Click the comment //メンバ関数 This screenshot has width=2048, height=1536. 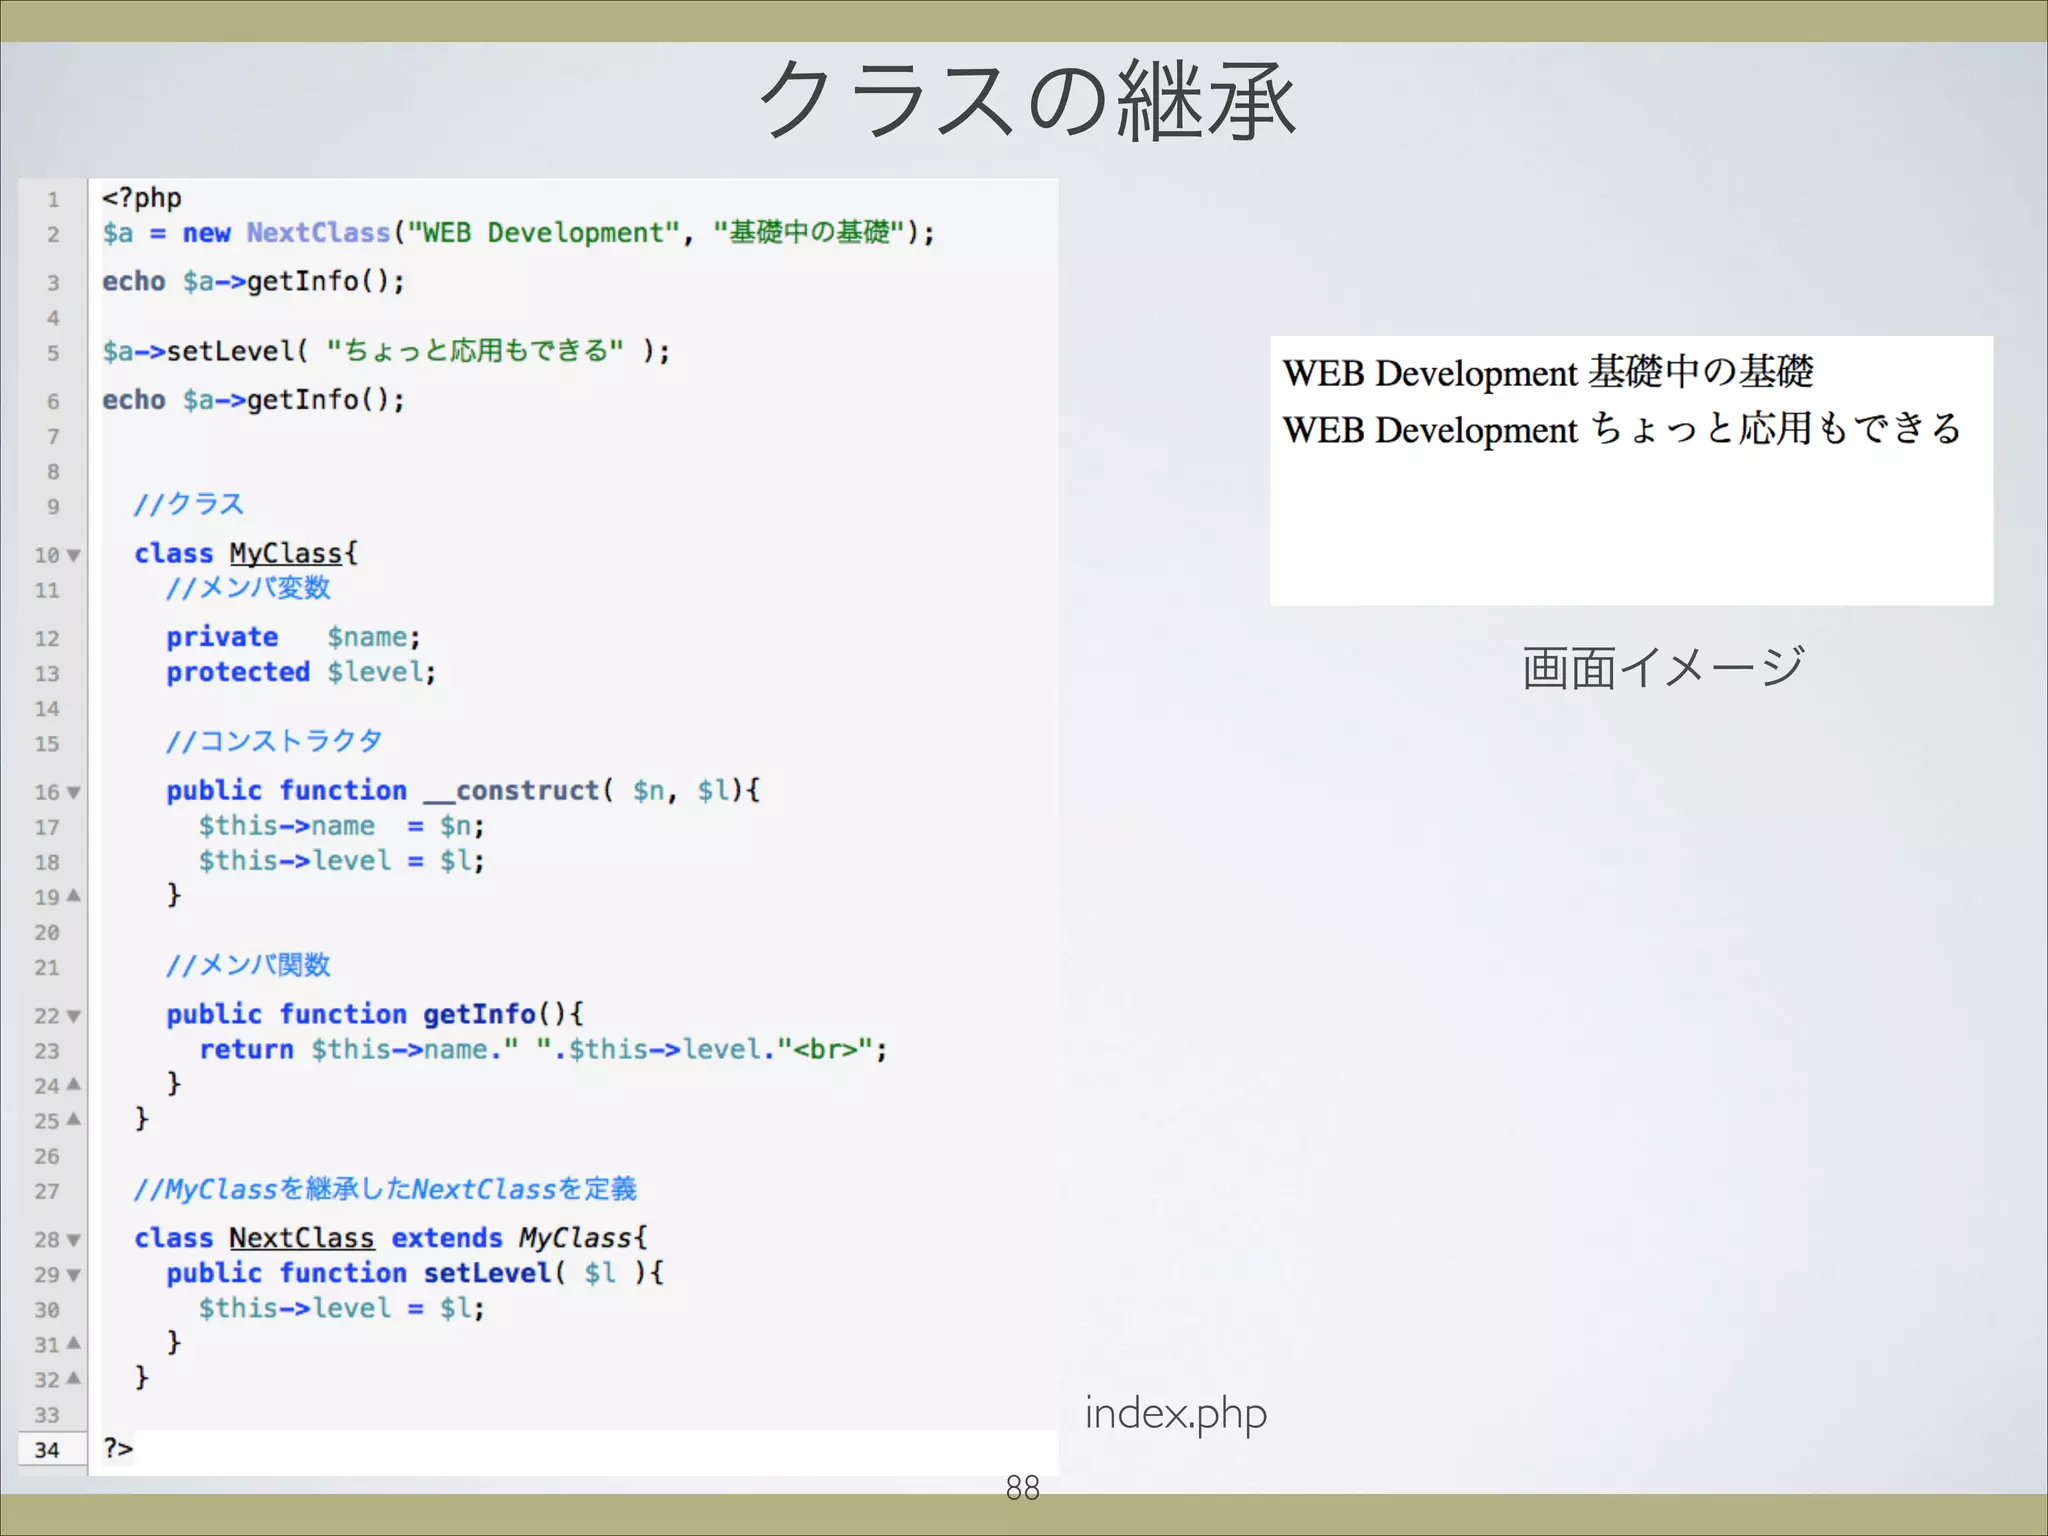248,965
